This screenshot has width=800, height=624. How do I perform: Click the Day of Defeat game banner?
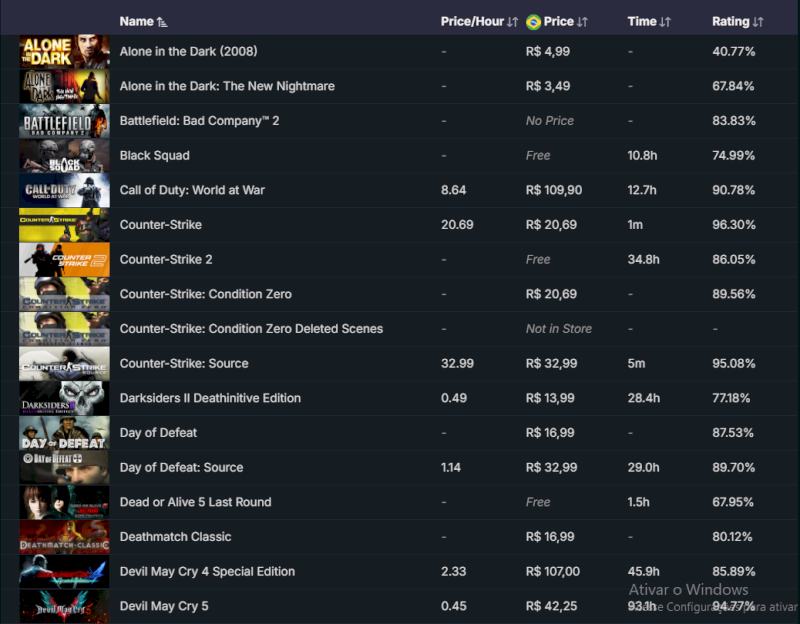65,433
